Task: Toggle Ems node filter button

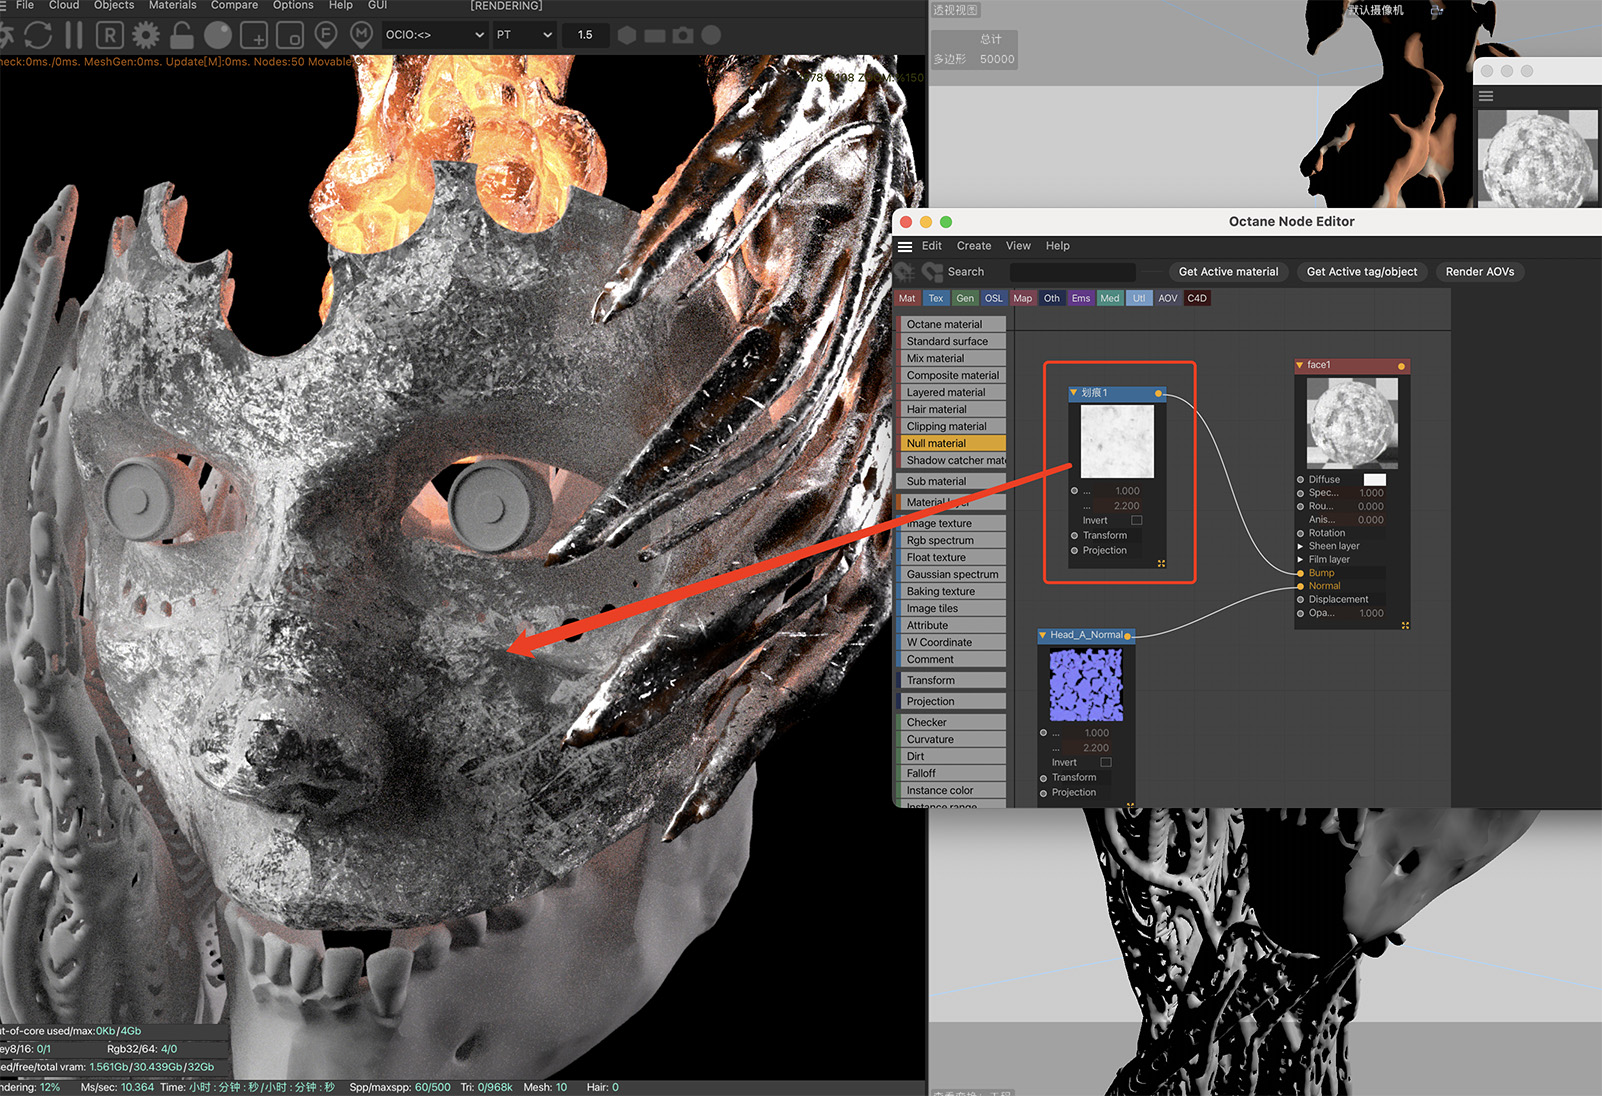Action: click(x=1081, y=298)
